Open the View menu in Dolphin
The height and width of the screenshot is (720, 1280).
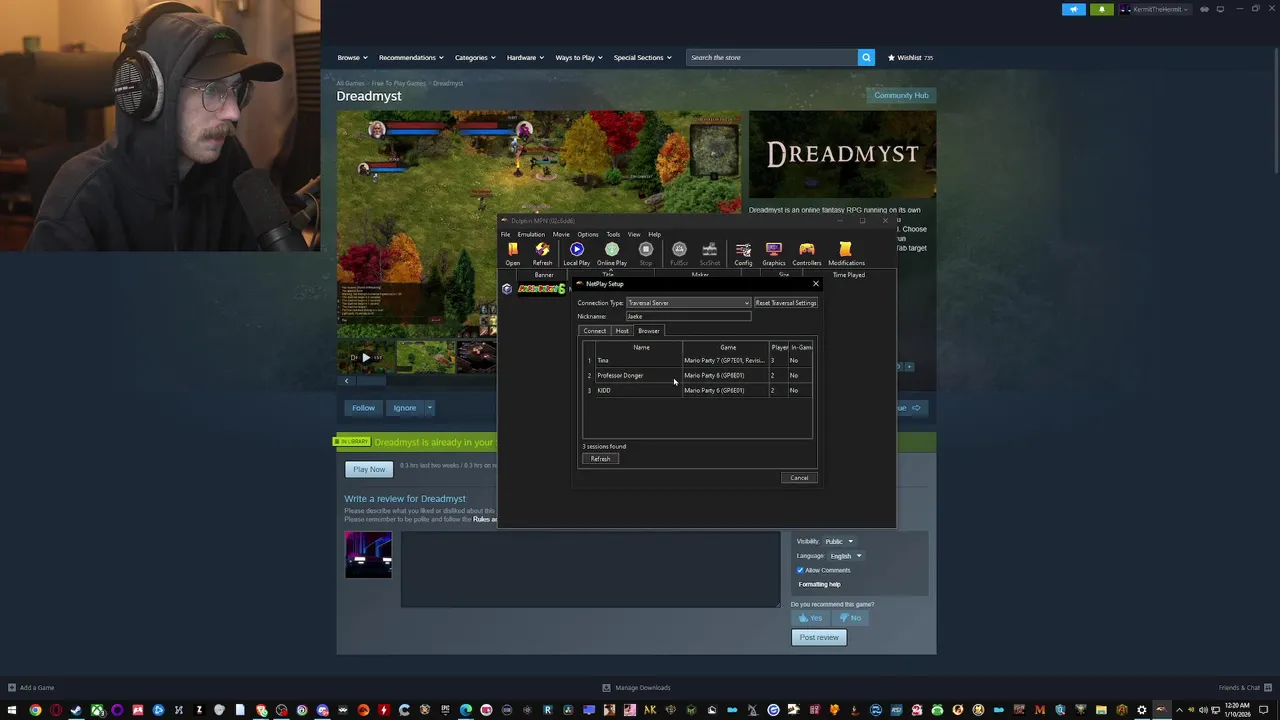(x=634, y=234)
